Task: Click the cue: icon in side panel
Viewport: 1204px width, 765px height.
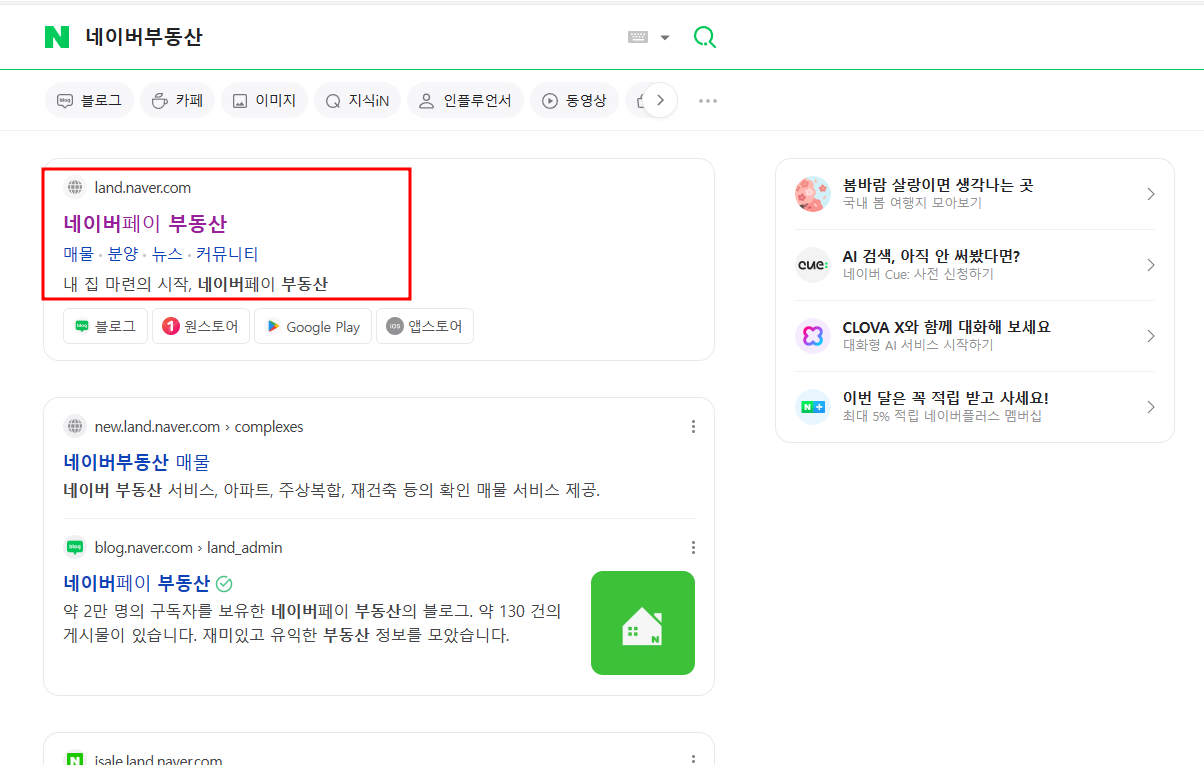Action: (x=813, y=265)
